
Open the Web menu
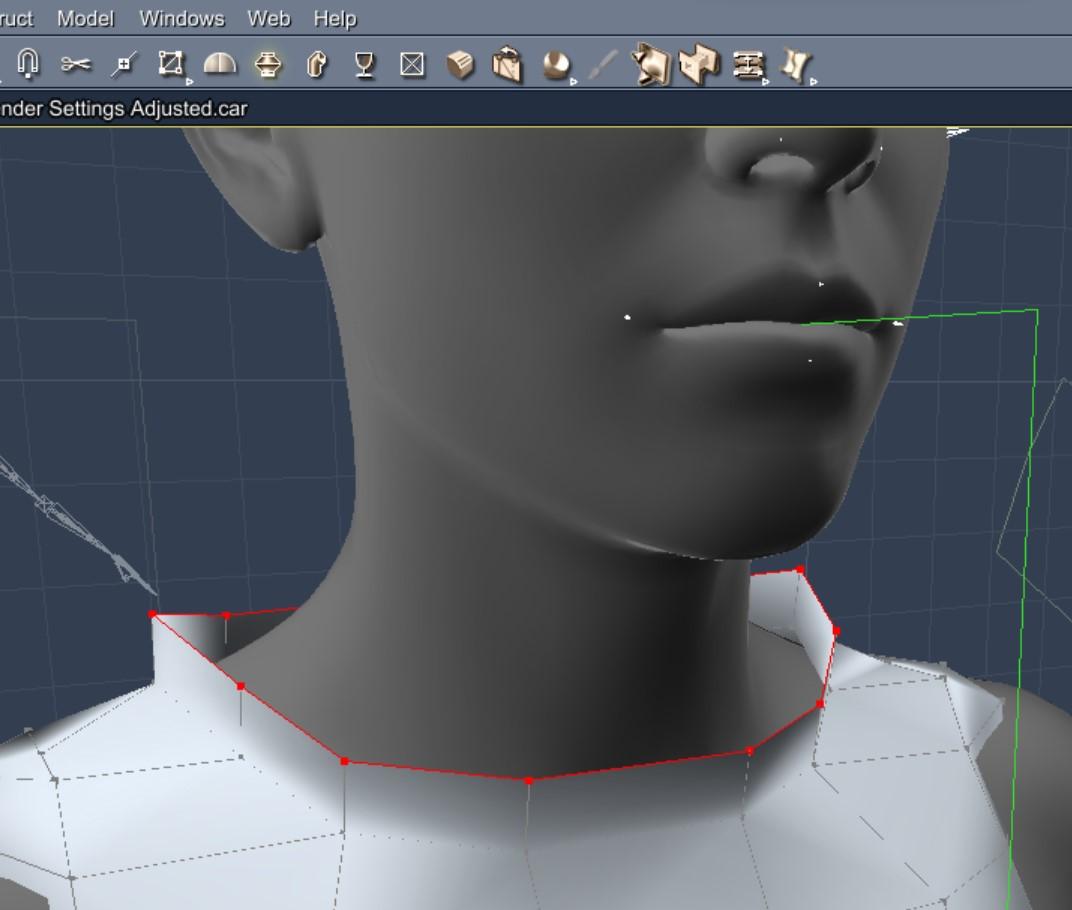[x=269, y=18]
